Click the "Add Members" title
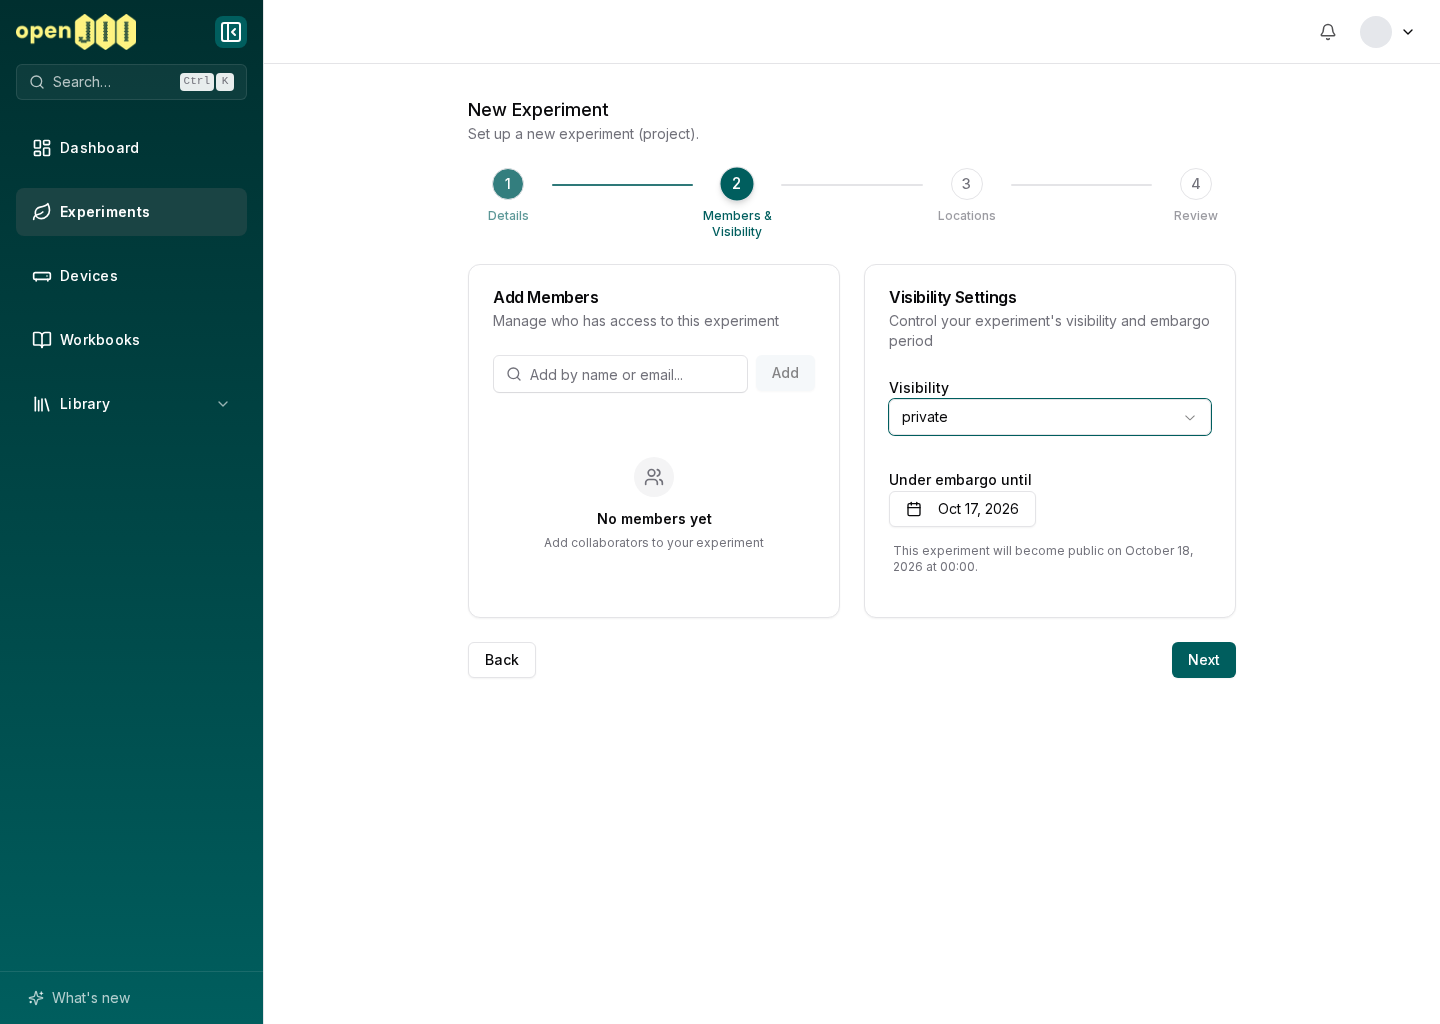This screenshot has height=1024, width=1440. coord(545,297)
